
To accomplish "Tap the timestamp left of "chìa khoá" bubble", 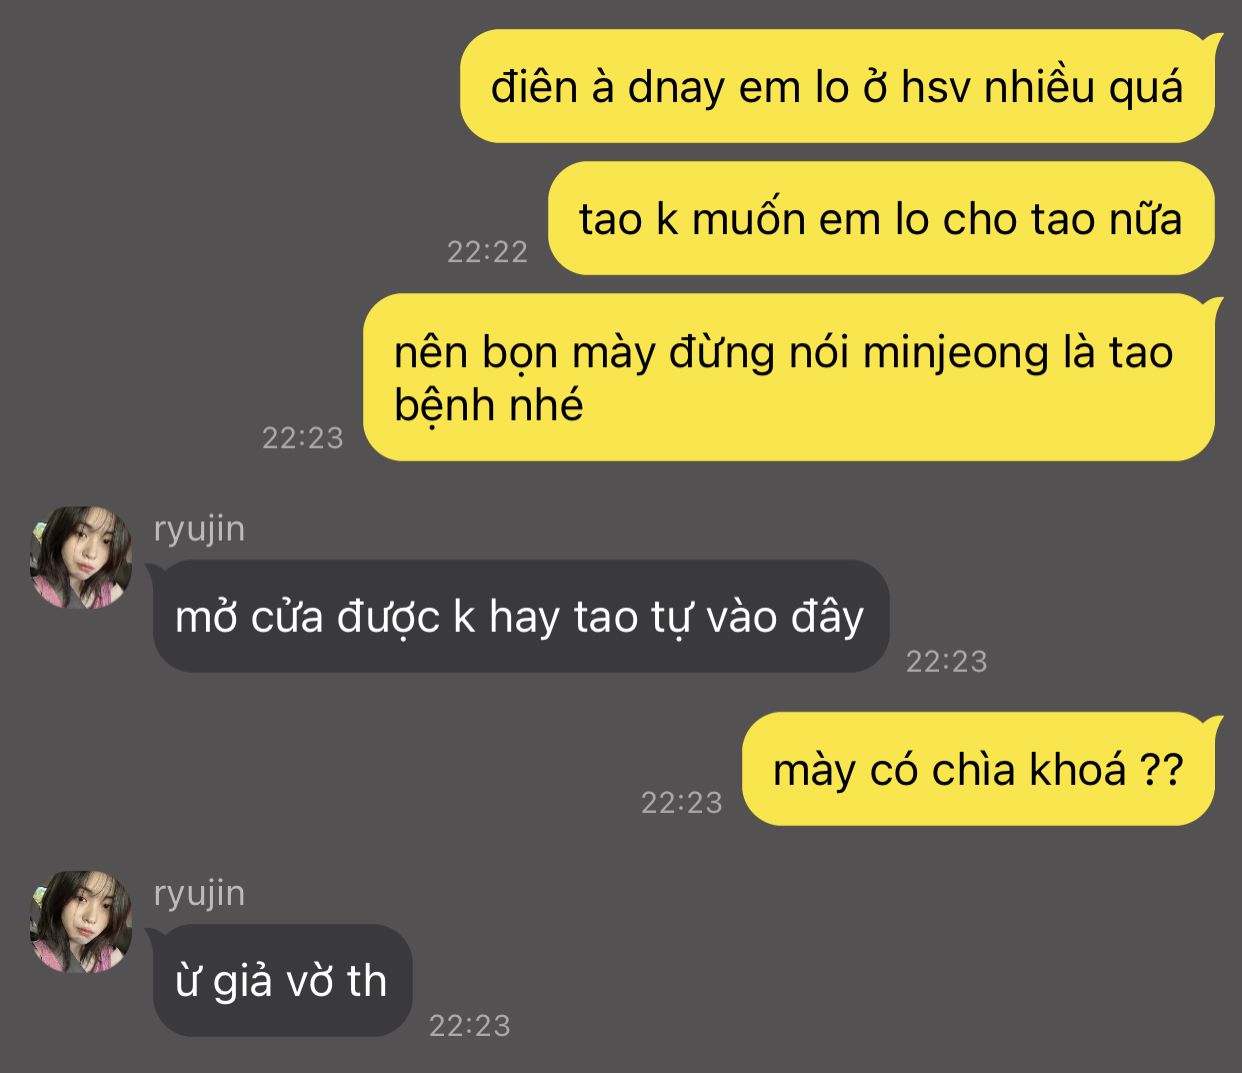I will coord(681,802).
